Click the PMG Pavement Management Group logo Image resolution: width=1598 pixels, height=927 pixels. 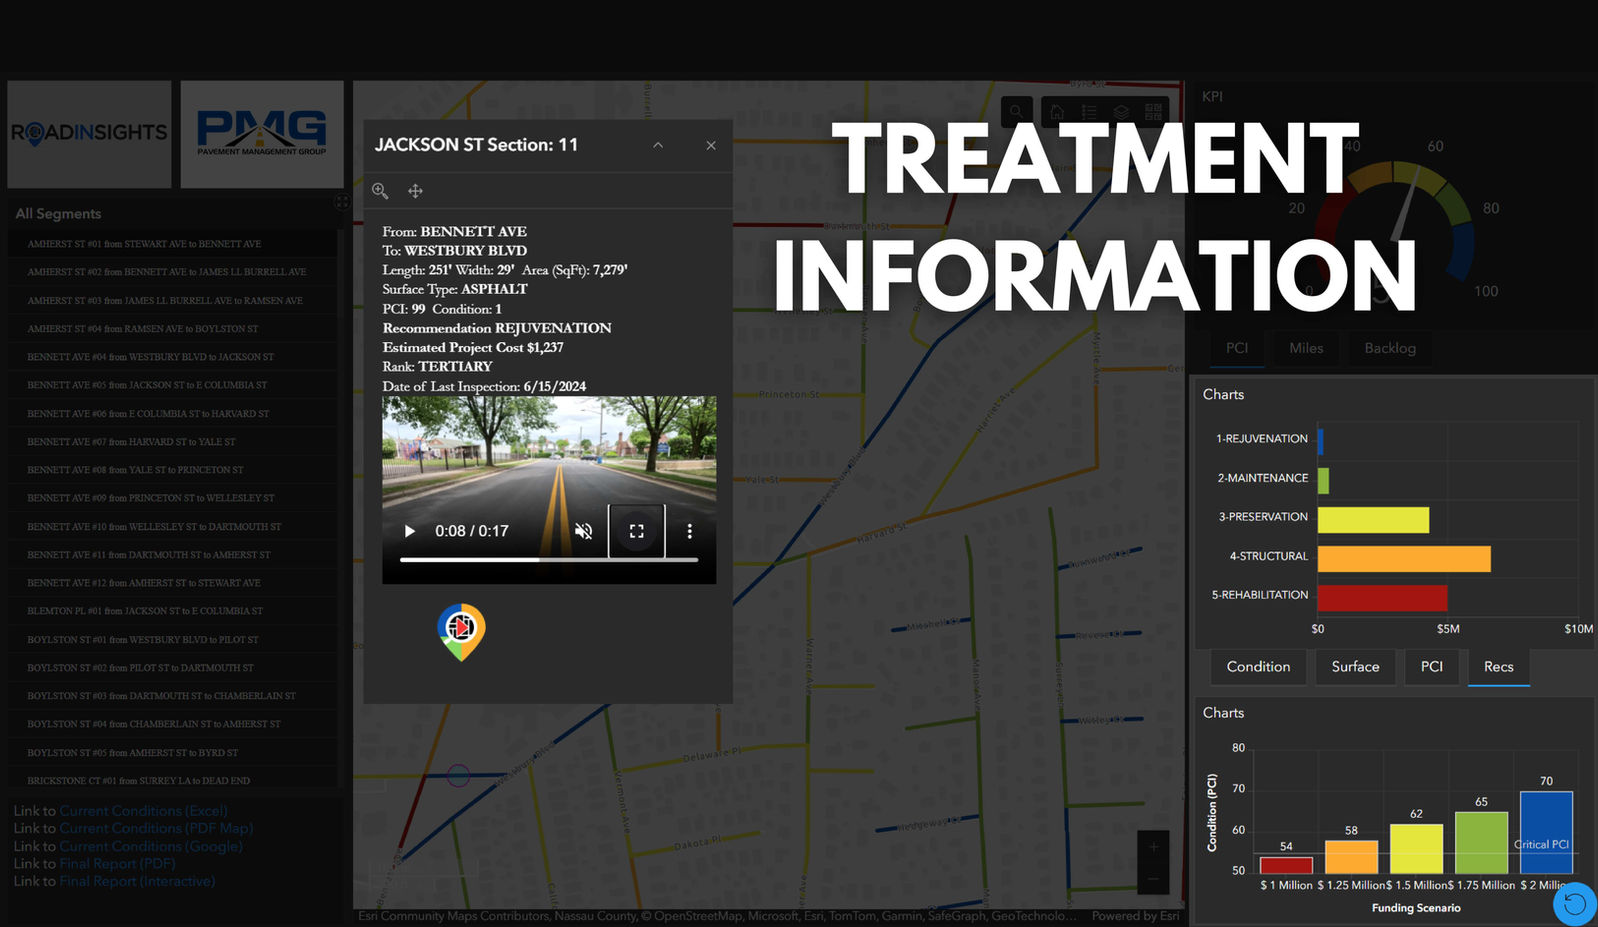(262, 134)
